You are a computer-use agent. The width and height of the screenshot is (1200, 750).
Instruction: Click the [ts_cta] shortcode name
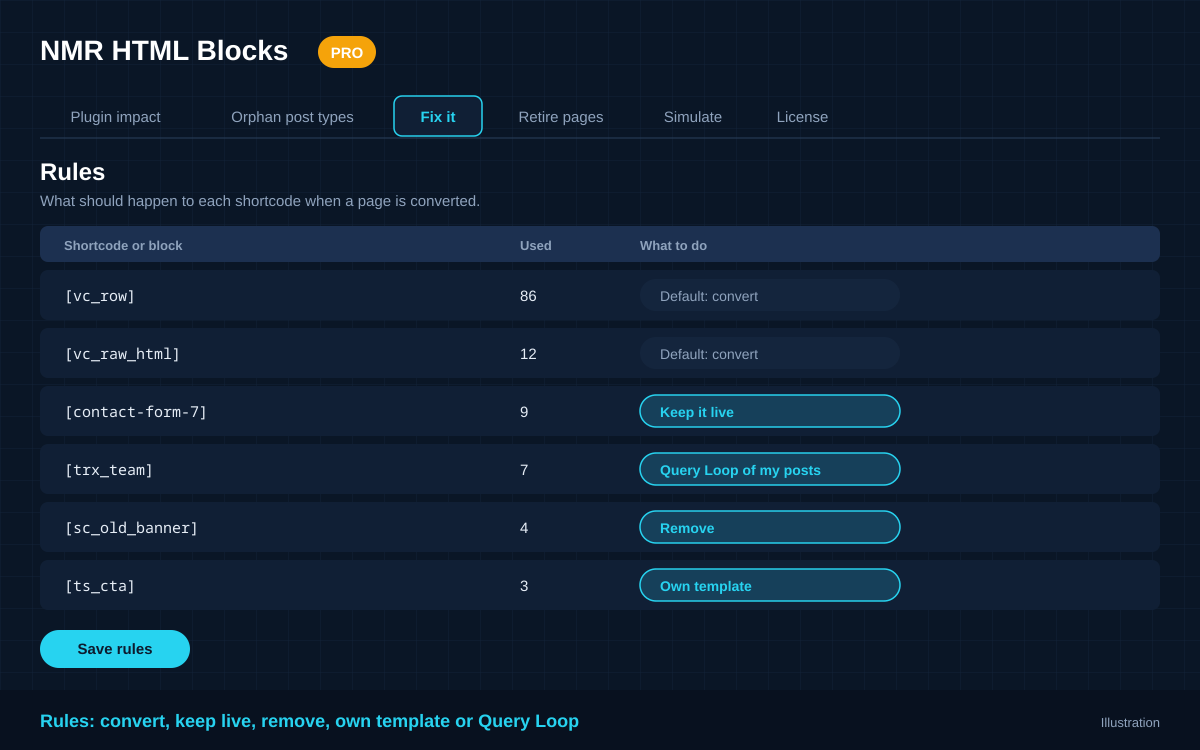click(x=100, y=586)
